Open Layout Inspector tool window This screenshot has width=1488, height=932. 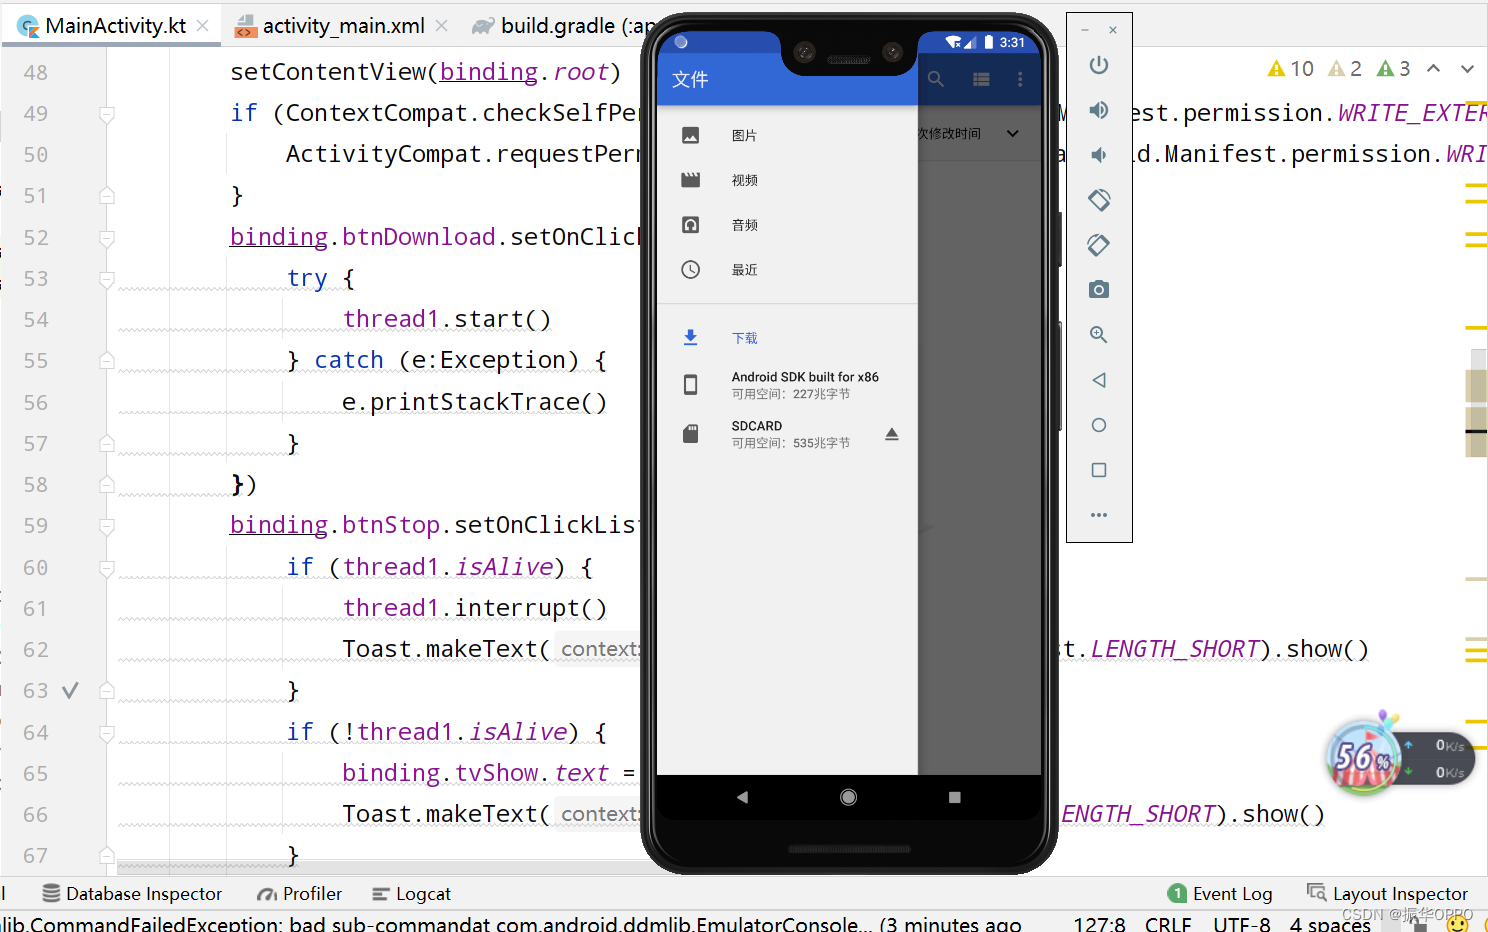tap(1387, 894)
